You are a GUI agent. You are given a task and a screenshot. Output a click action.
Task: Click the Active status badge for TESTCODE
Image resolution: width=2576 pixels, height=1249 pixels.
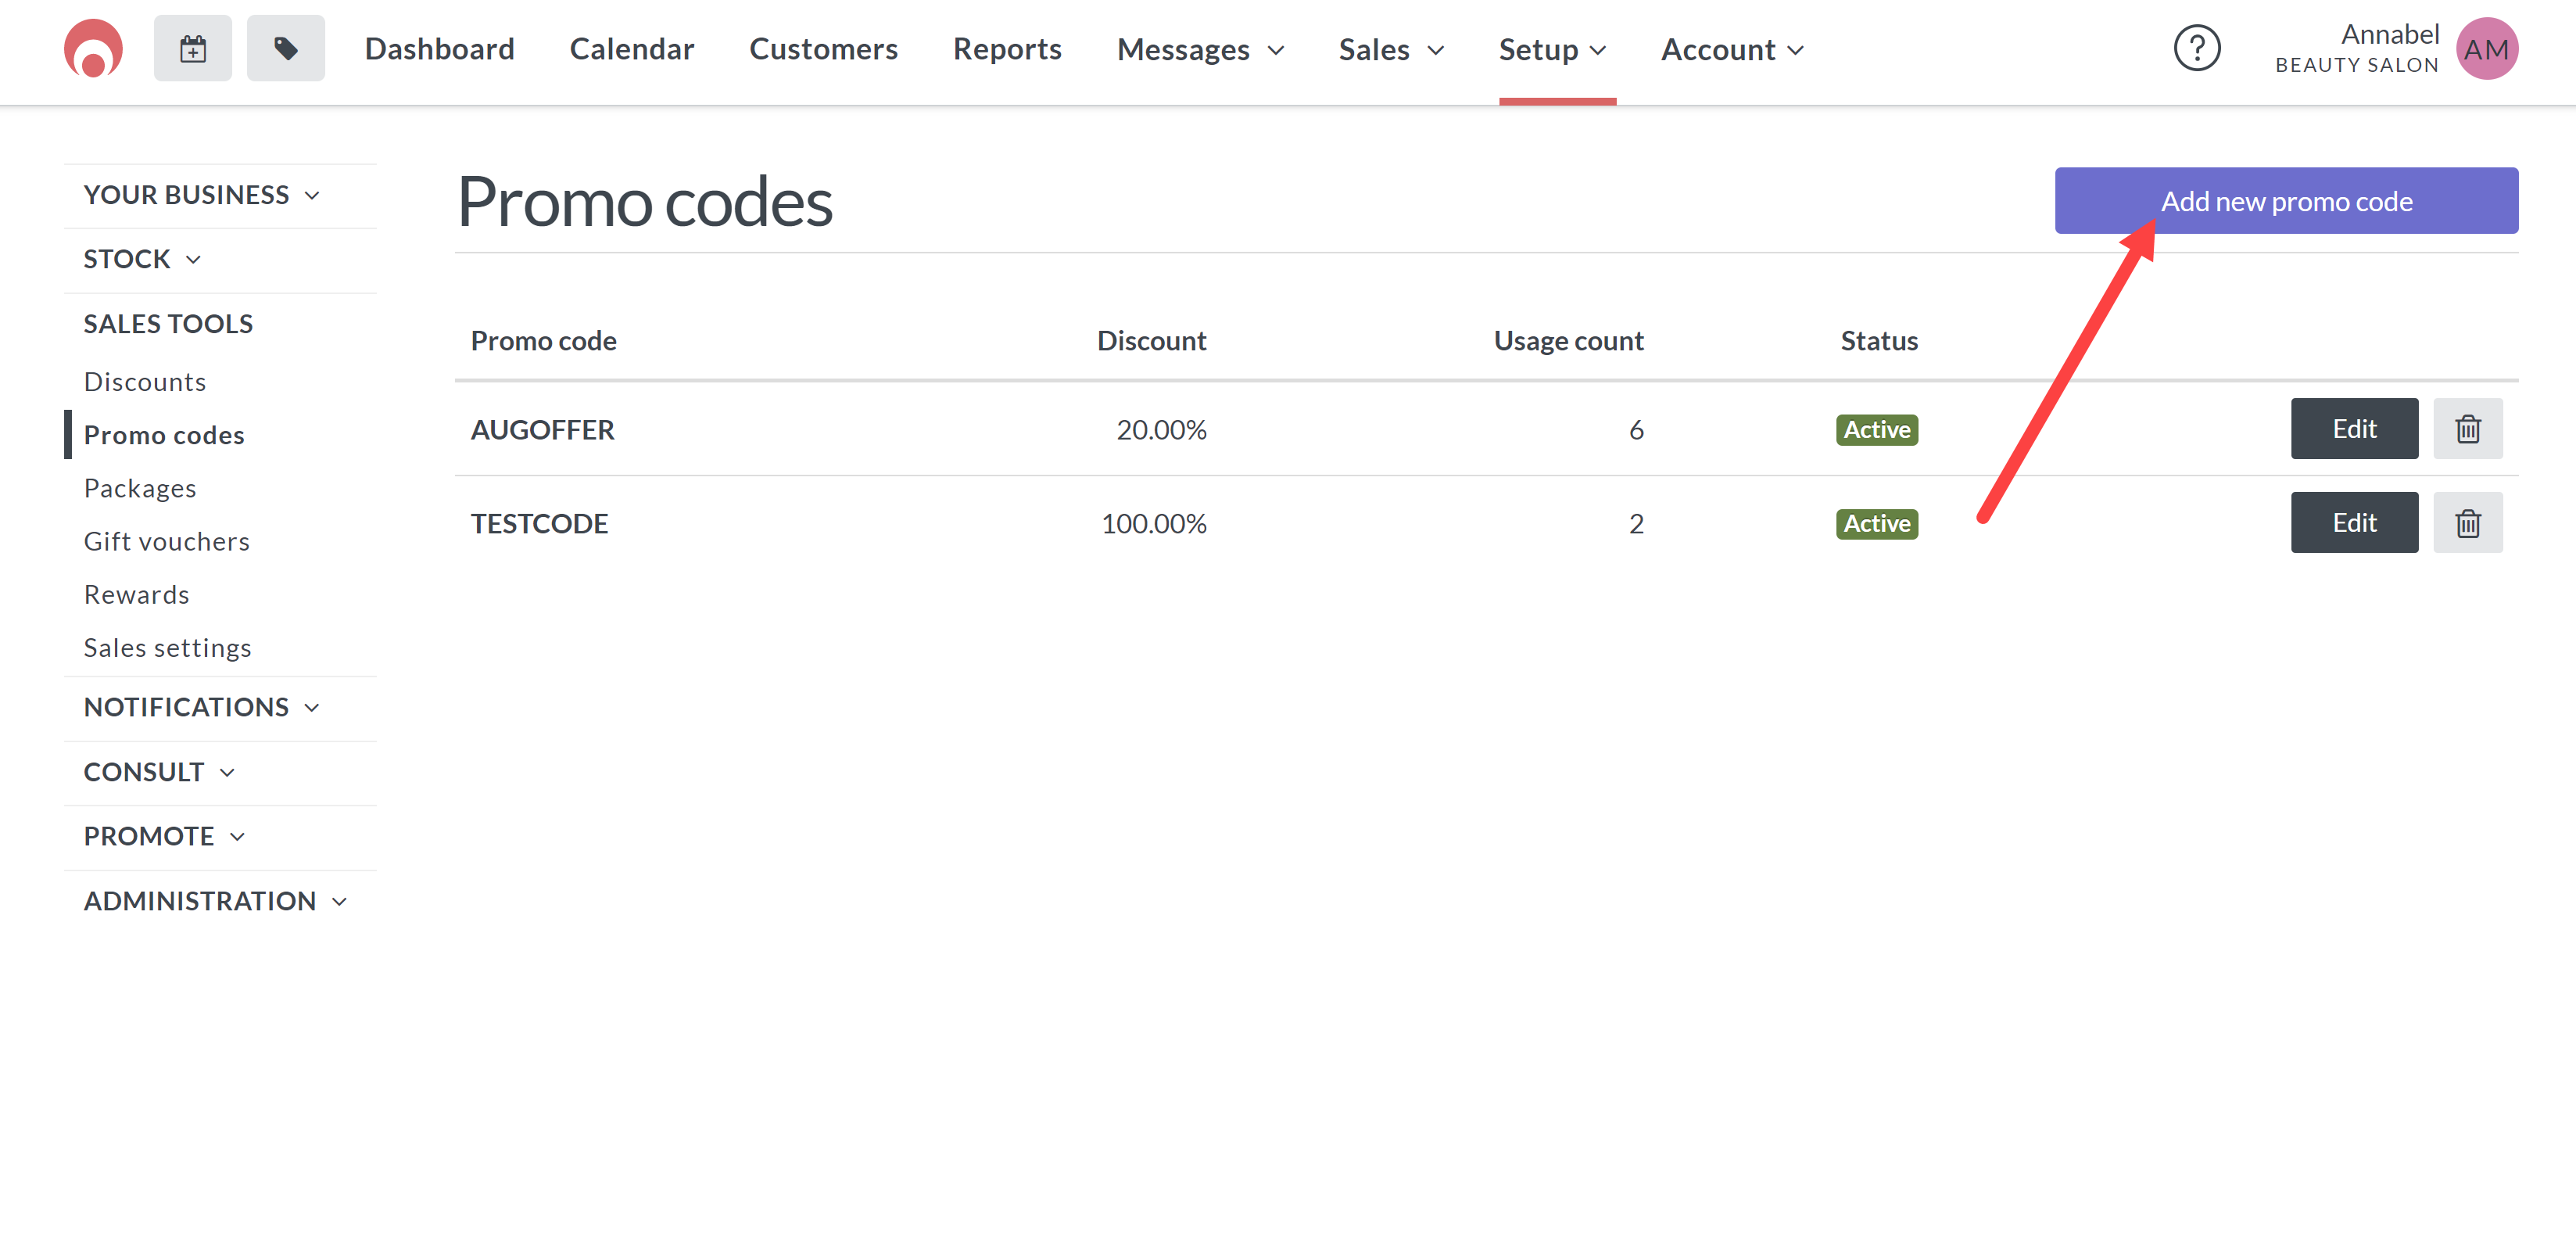point(1875,522)
